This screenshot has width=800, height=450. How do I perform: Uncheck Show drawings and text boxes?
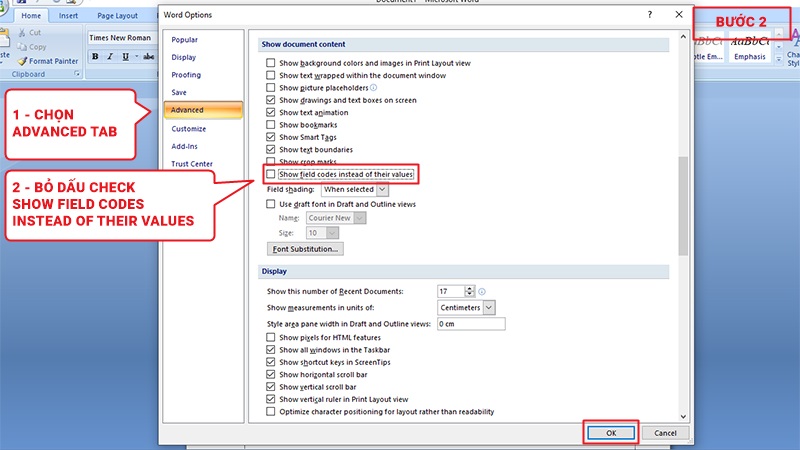pyautogui.click(x=270, y=100)
